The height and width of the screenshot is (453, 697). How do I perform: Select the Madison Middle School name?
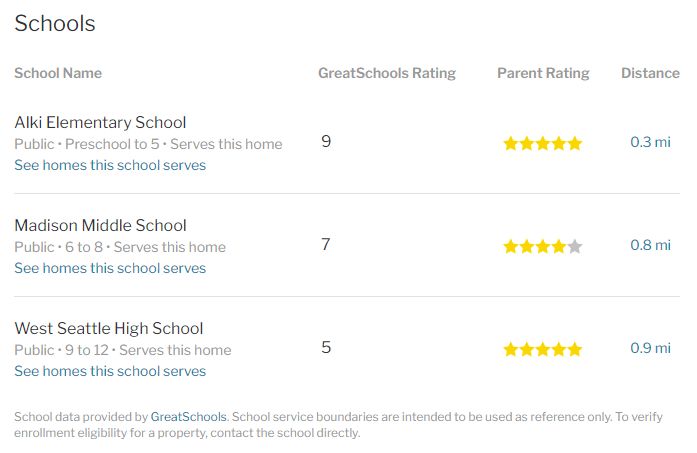pos(100,225)
